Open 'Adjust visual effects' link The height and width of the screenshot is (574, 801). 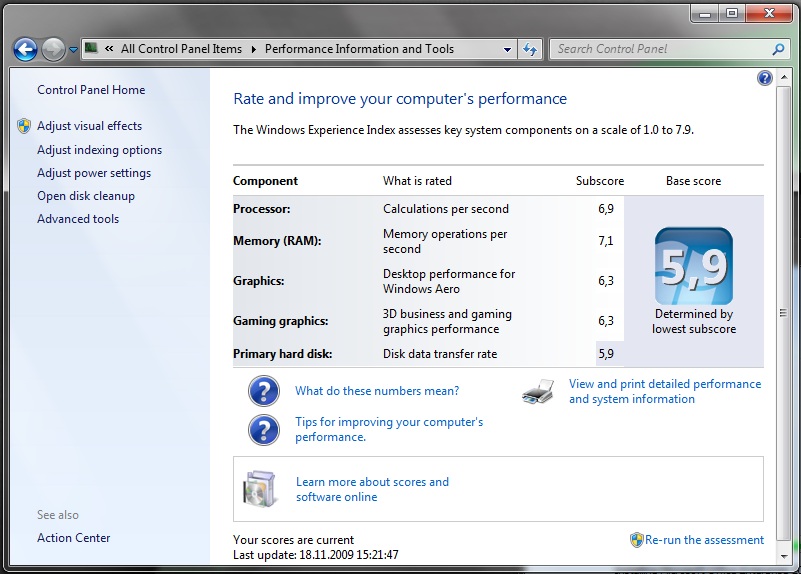click(89, 126)
